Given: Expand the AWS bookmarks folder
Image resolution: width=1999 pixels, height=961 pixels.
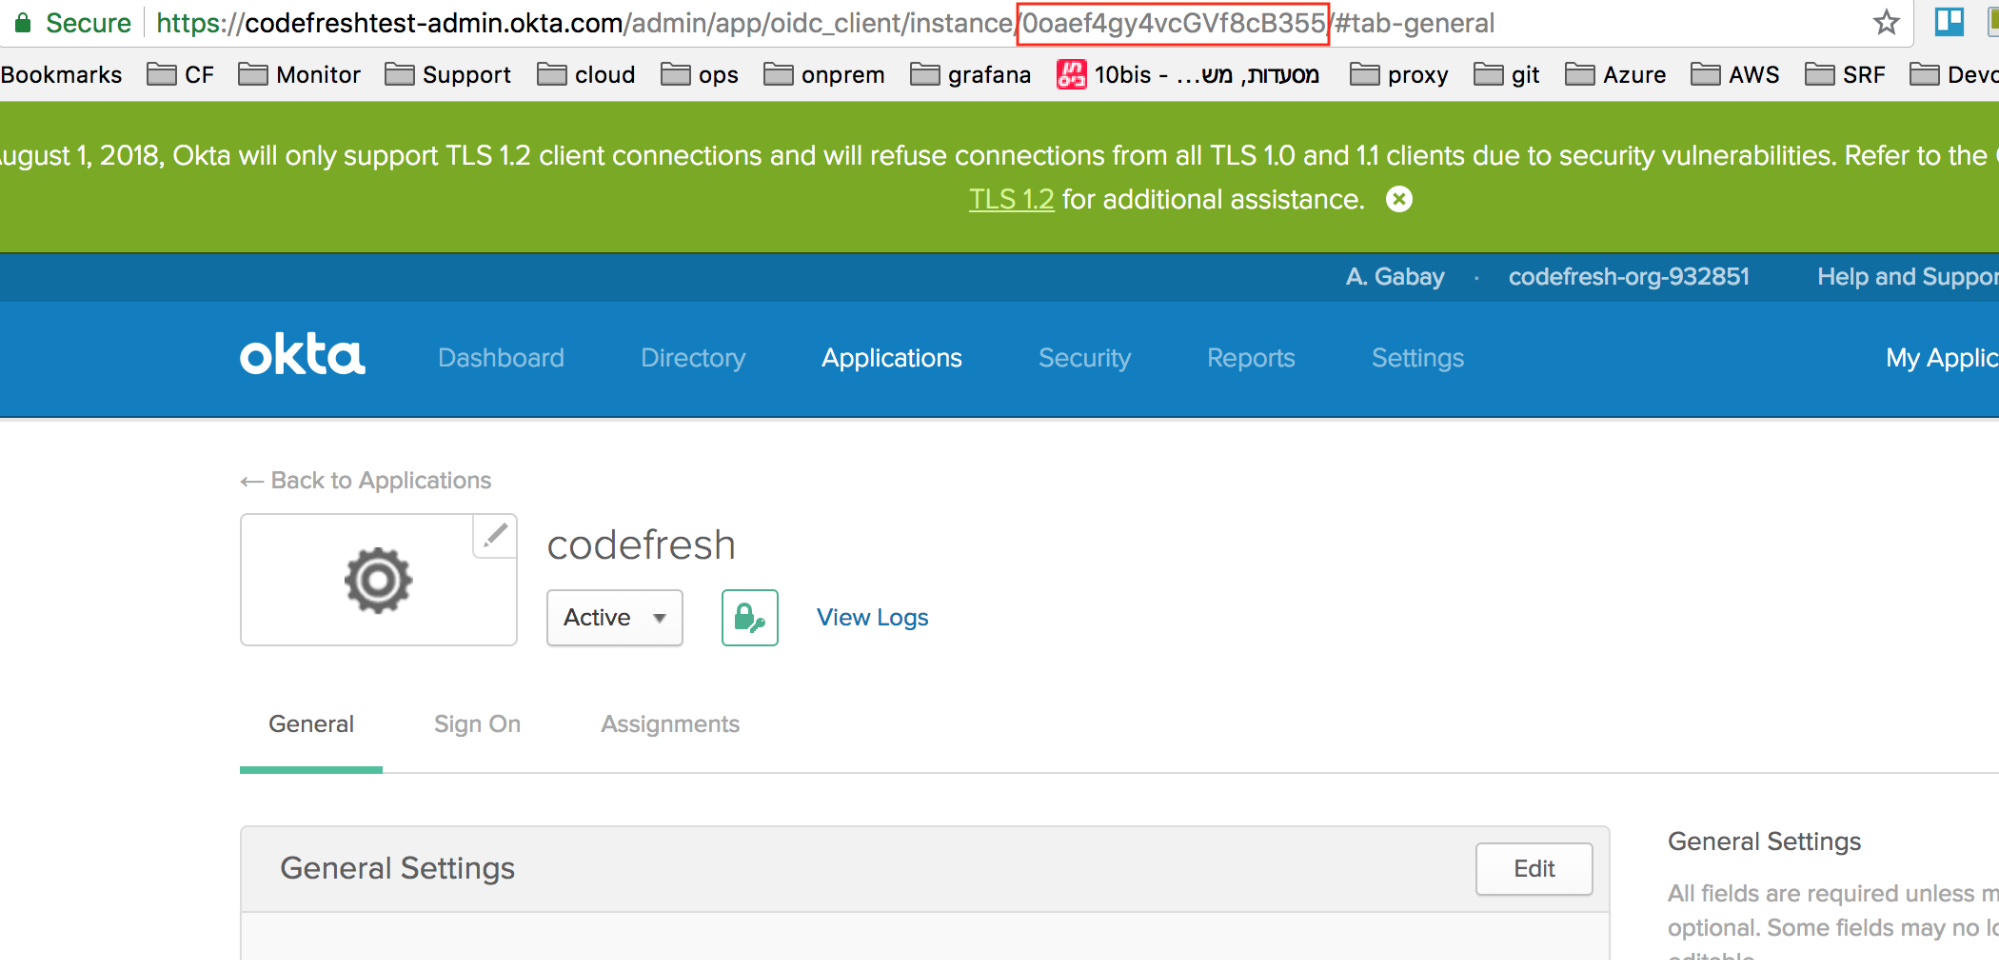Looking at the screenshot, I should coord(1735,75).
